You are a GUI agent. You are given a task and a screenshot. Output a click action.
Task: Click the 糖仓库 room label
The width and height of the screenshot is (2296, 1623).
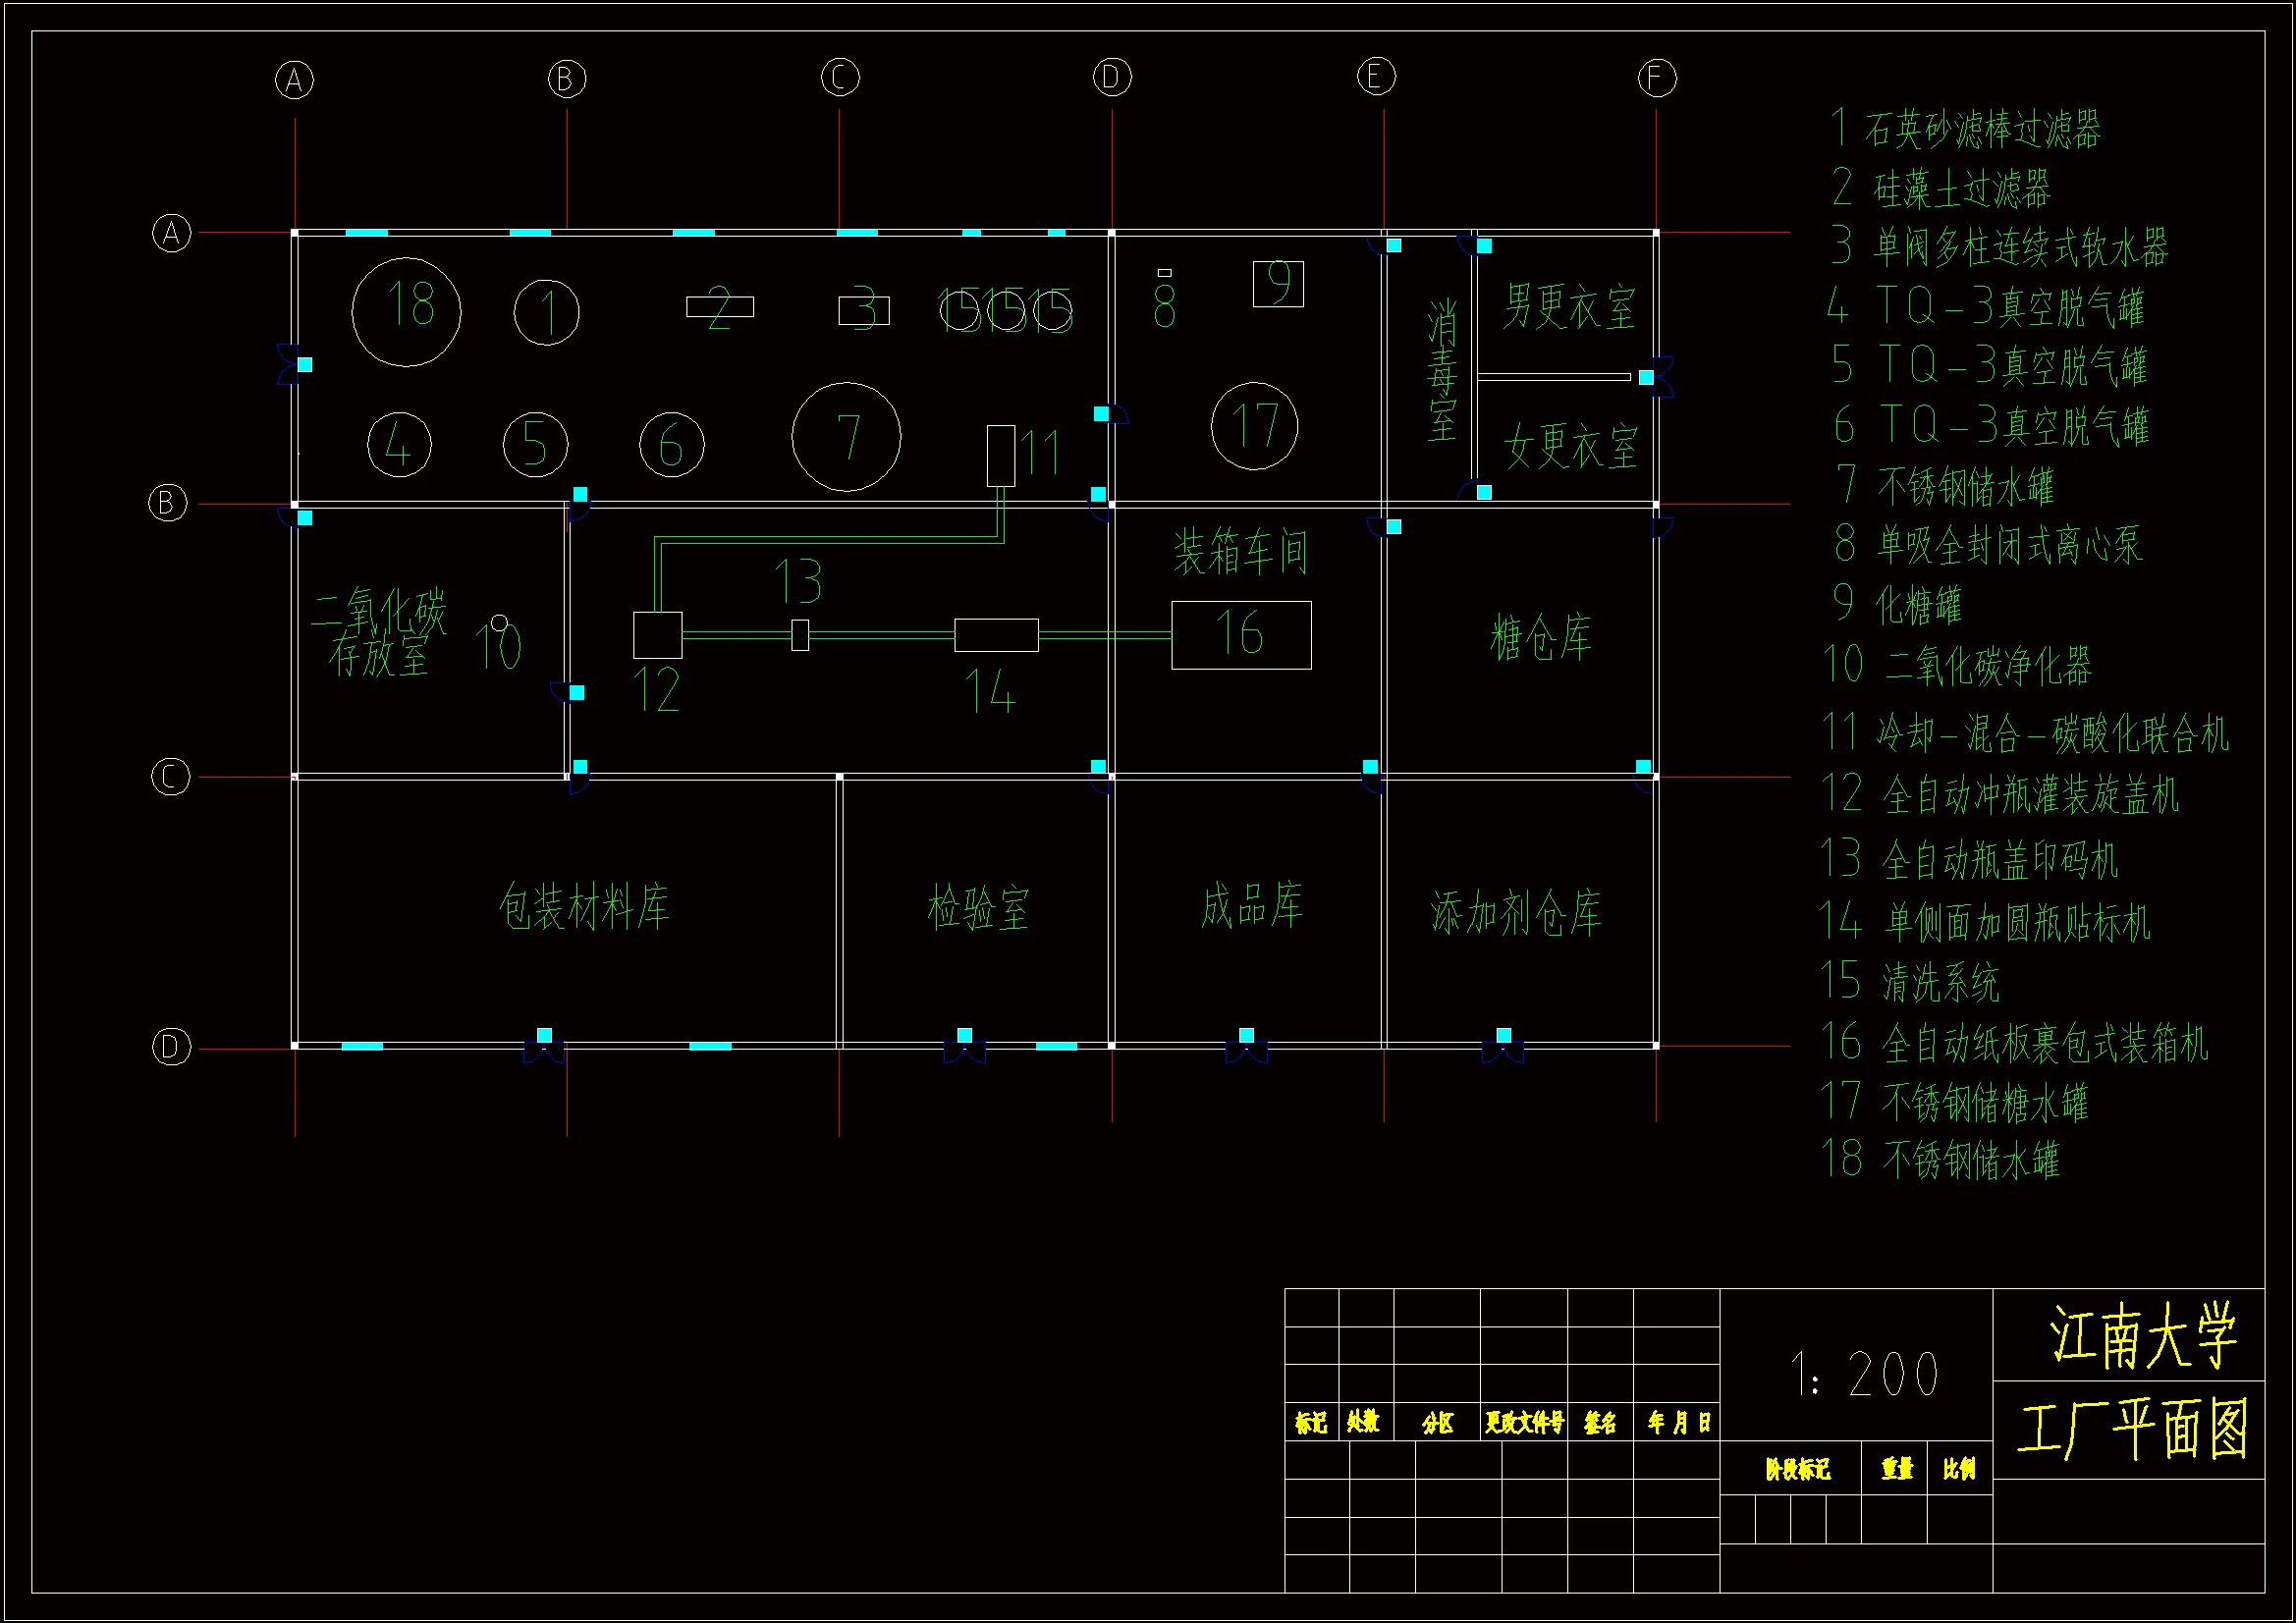coord(1541,638)
